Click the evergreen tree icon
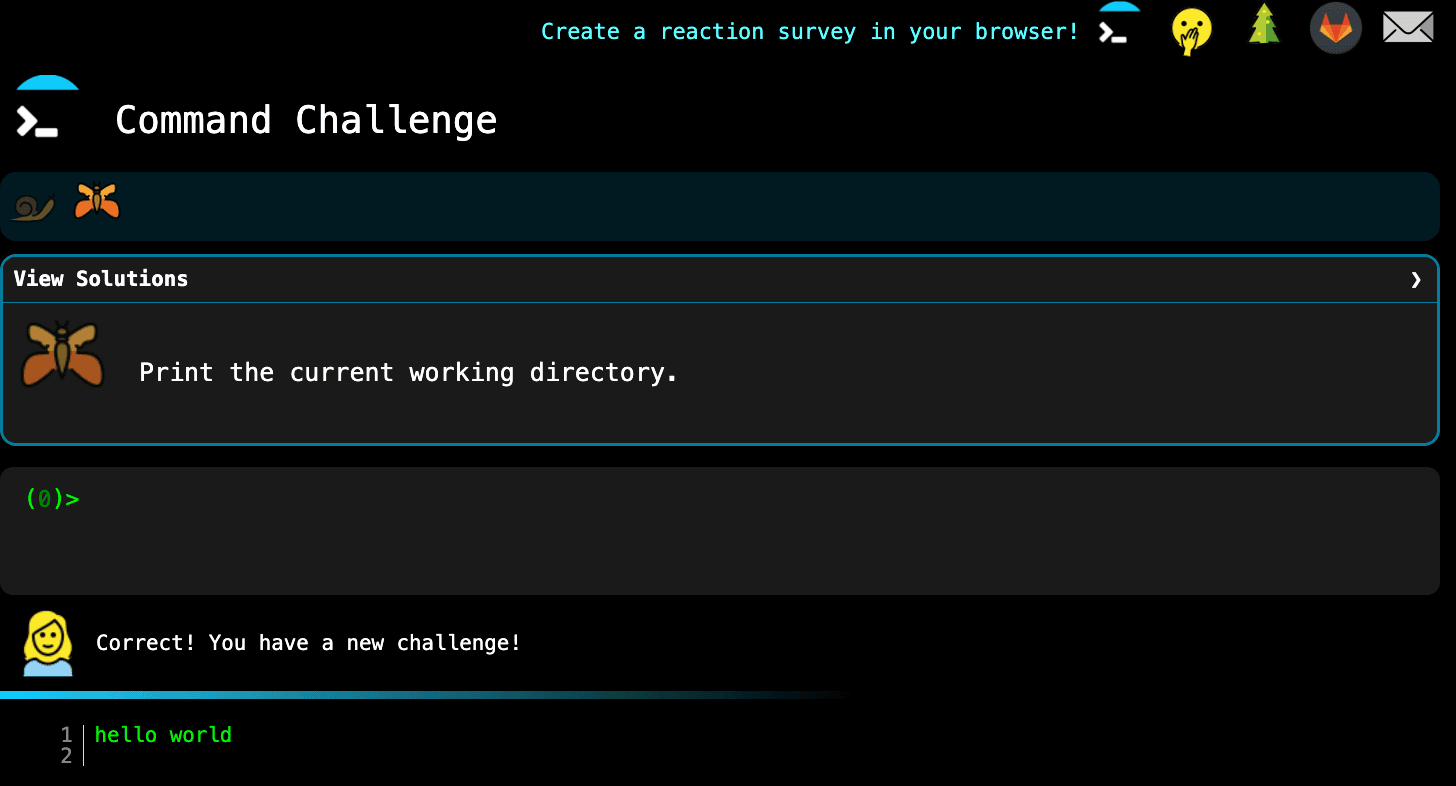The image size is (1456, 786). [1264, 26]
